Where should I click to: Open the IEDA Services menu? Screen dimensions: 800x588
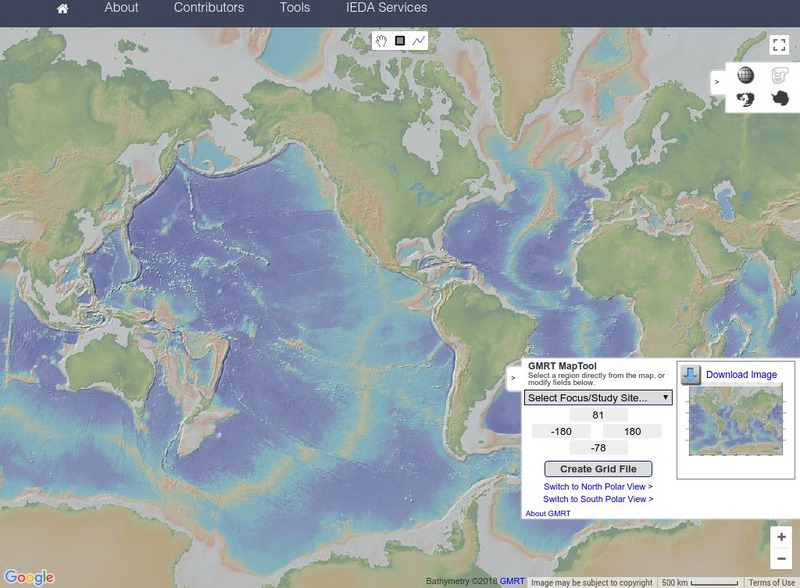386,8
